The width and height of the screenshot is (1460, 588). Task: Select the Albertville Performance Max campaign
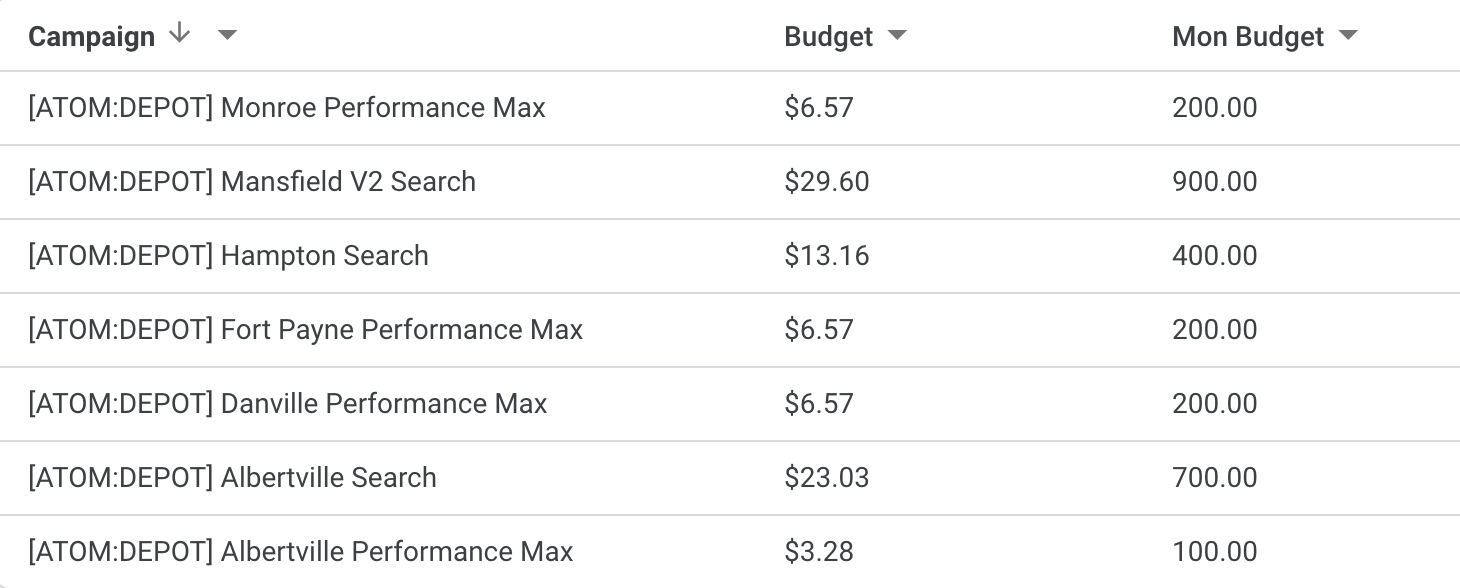[301, 552]
